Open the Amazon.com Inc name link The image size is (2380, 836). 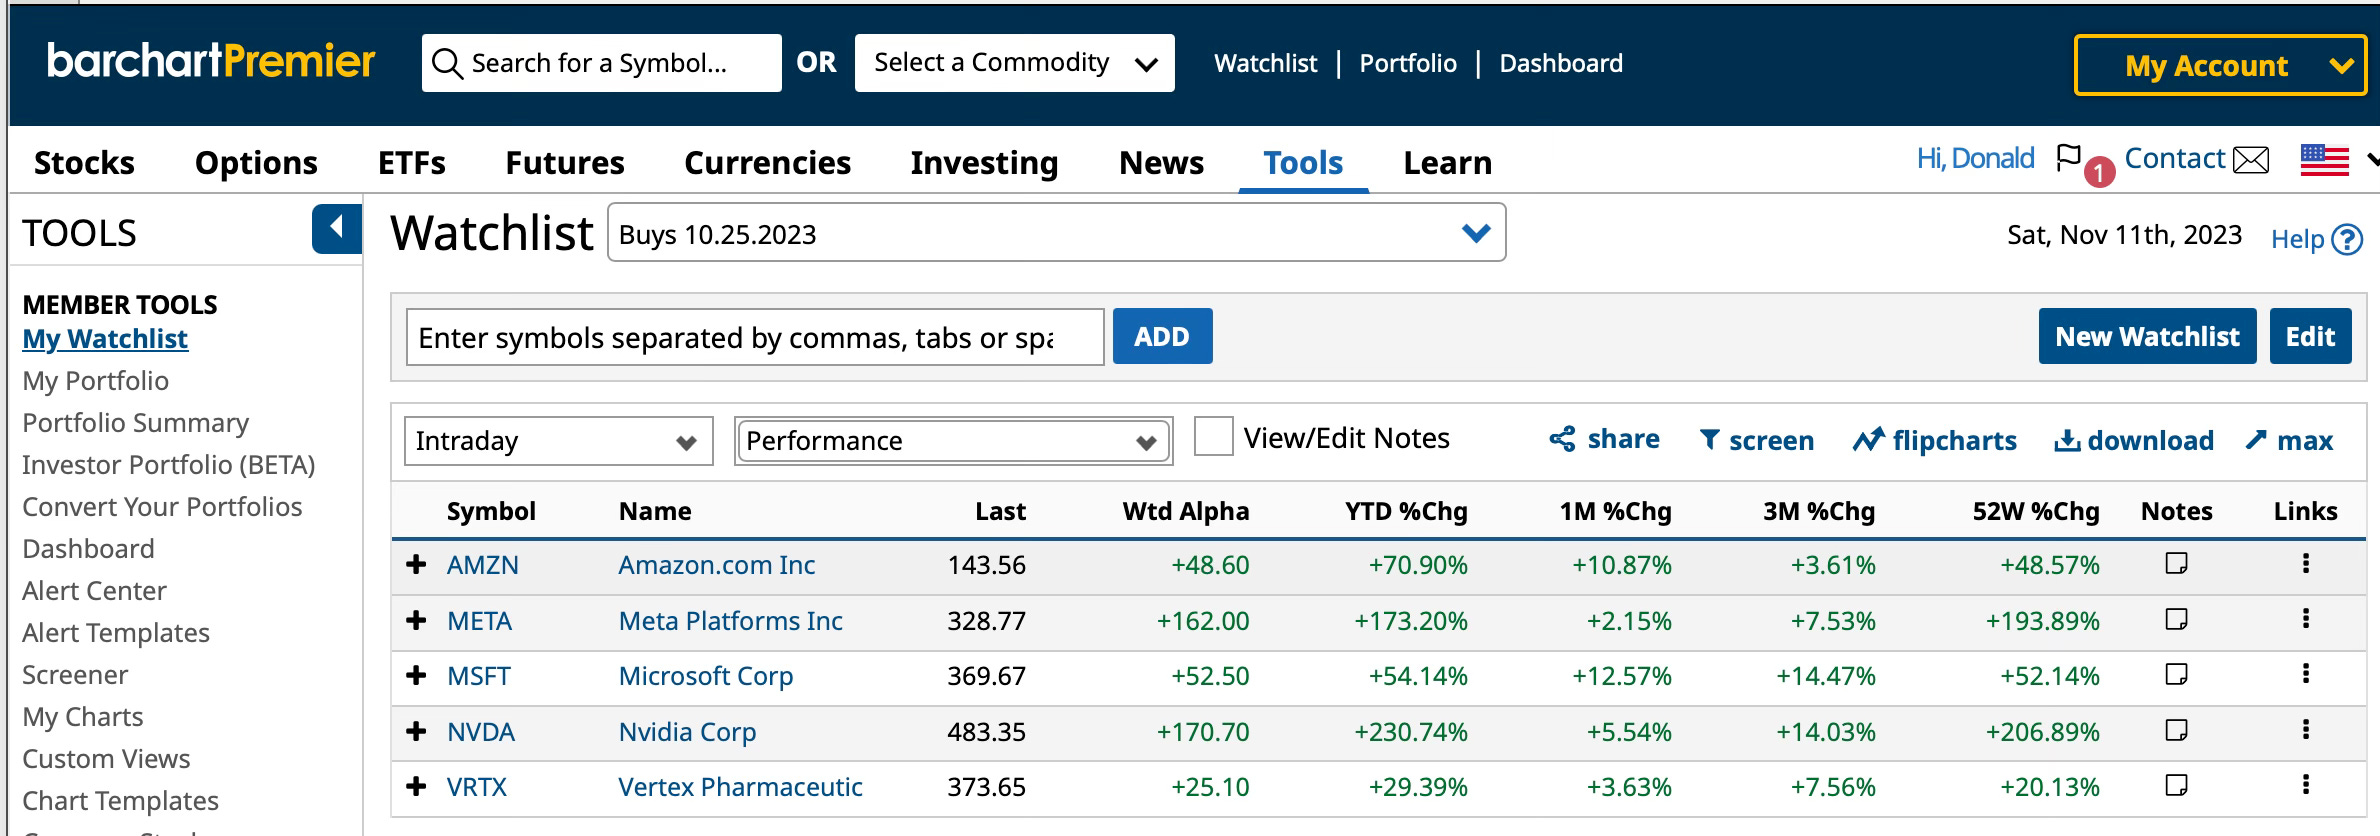point(717,565)
